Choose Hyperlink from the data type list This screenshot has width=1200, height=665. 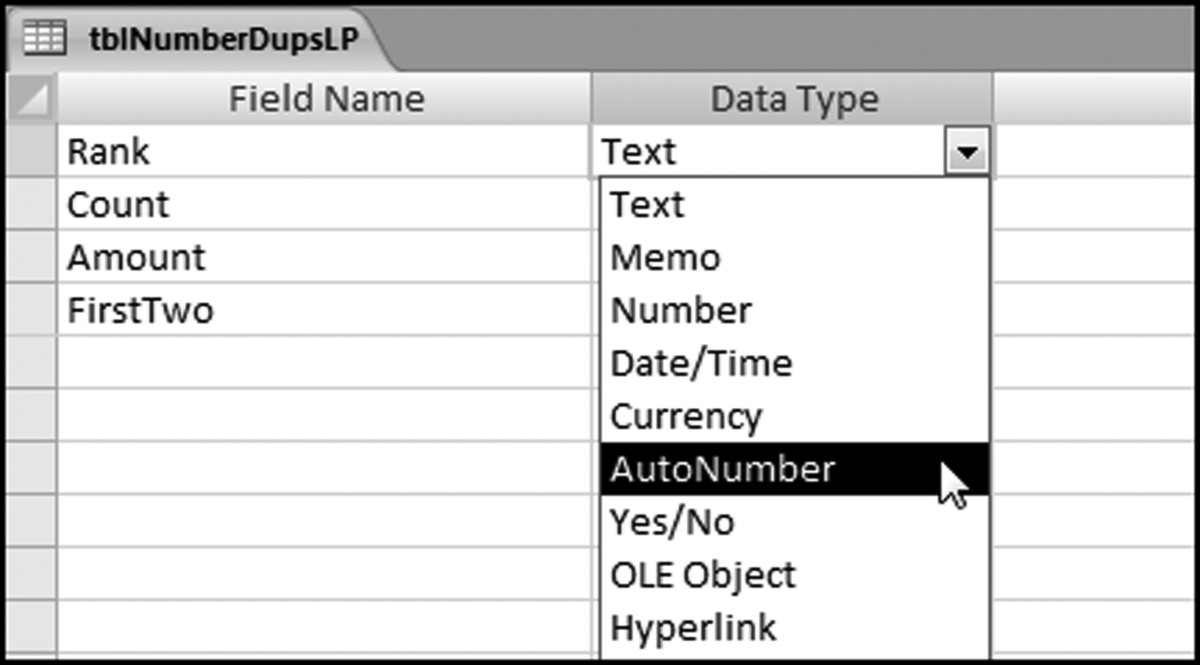tap(693, 628)
